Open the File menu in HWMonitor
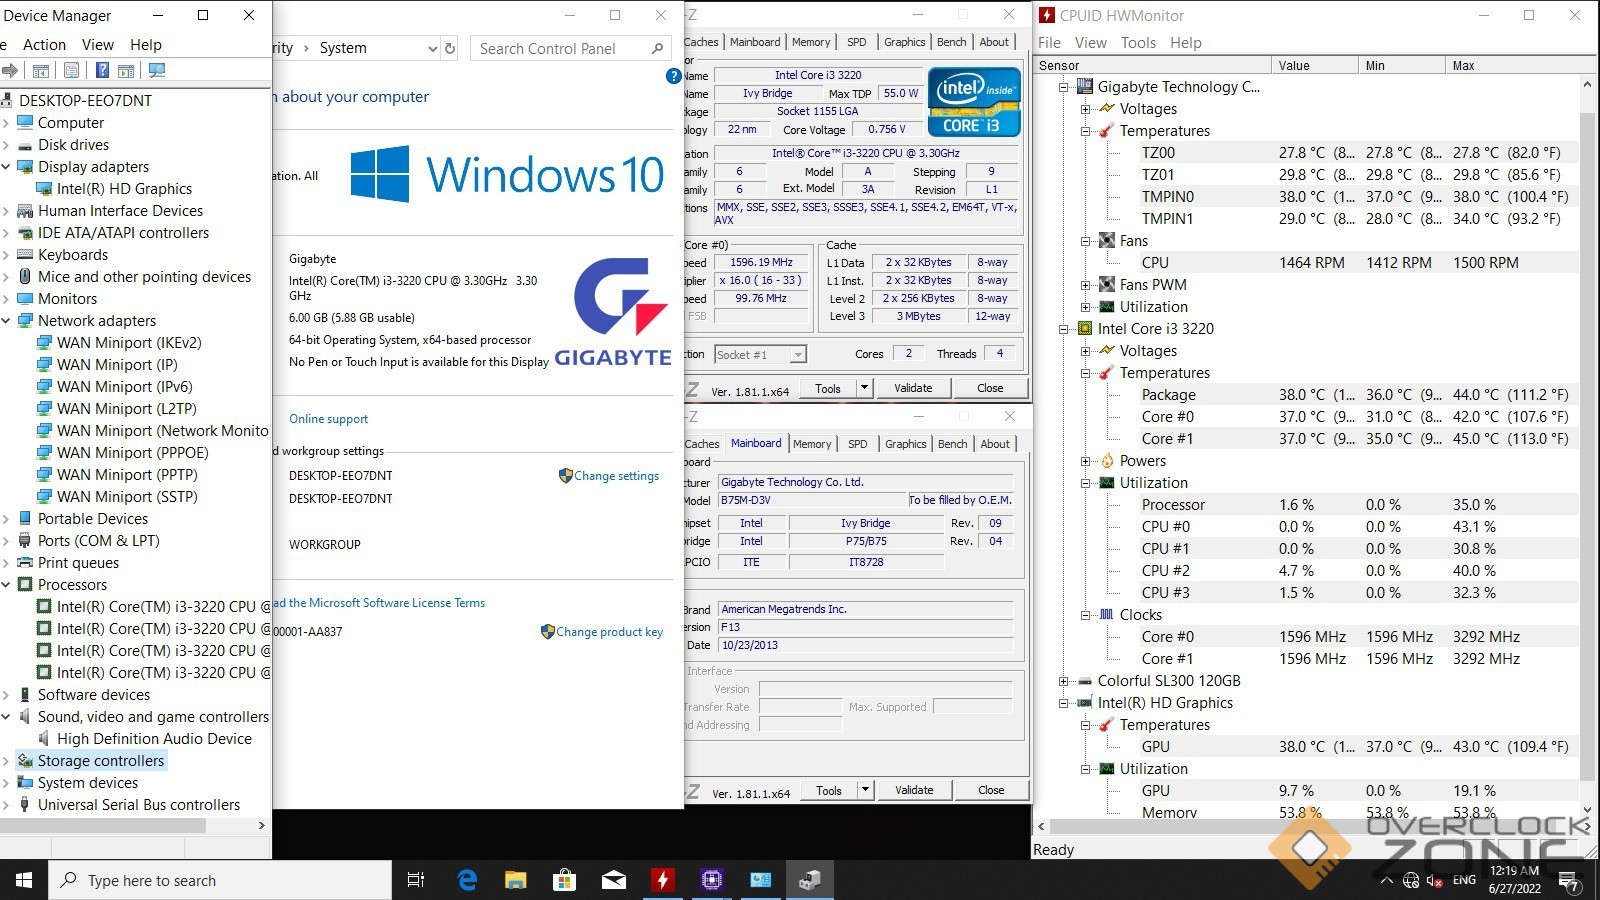Screen dimensions: 1600x900 click(1049, 43)
